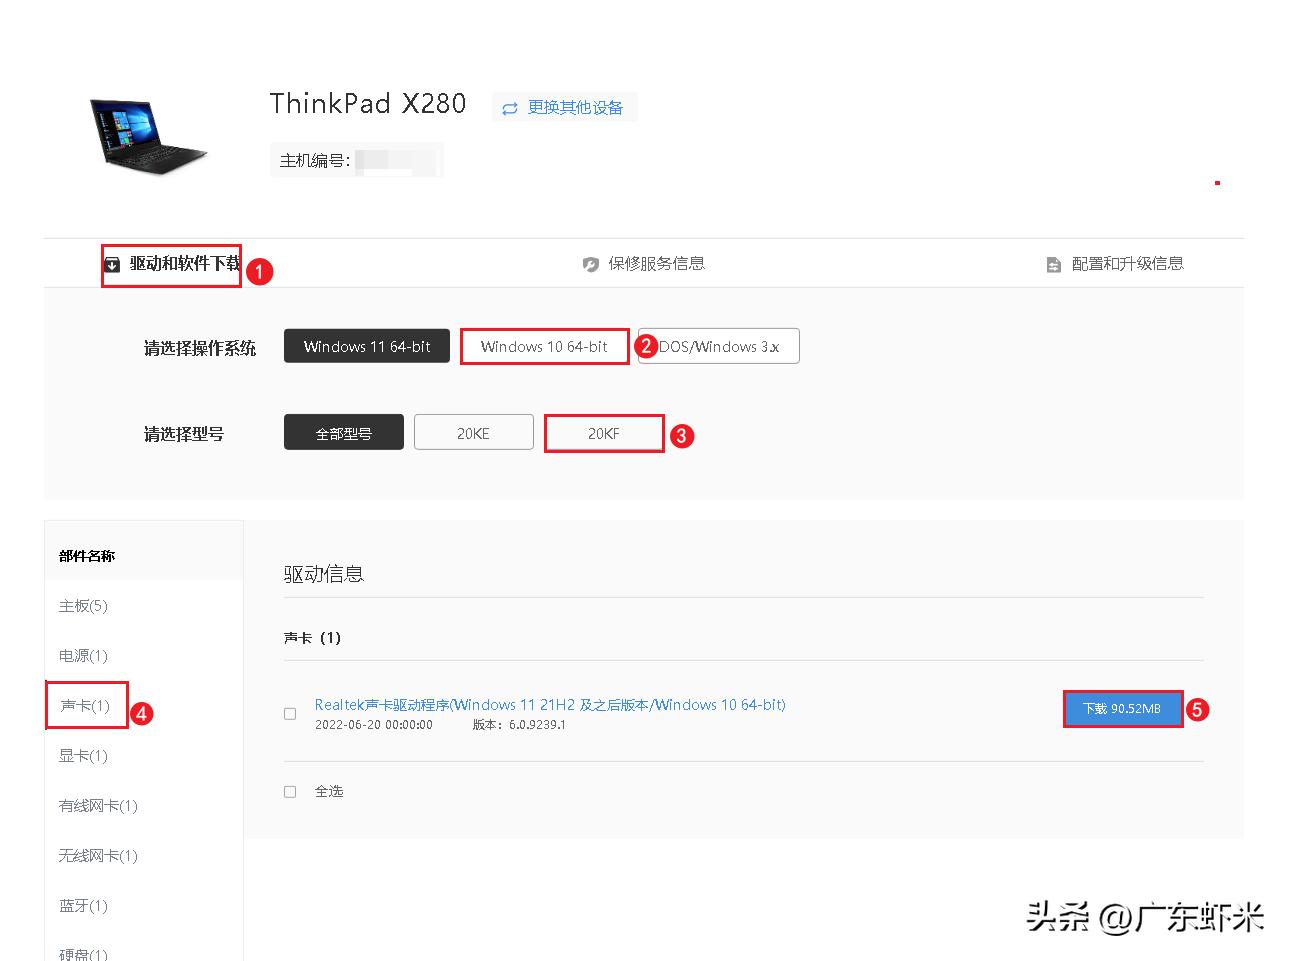
Task: Select Windows 10 64-bit operating system
Action: point(544,345)
